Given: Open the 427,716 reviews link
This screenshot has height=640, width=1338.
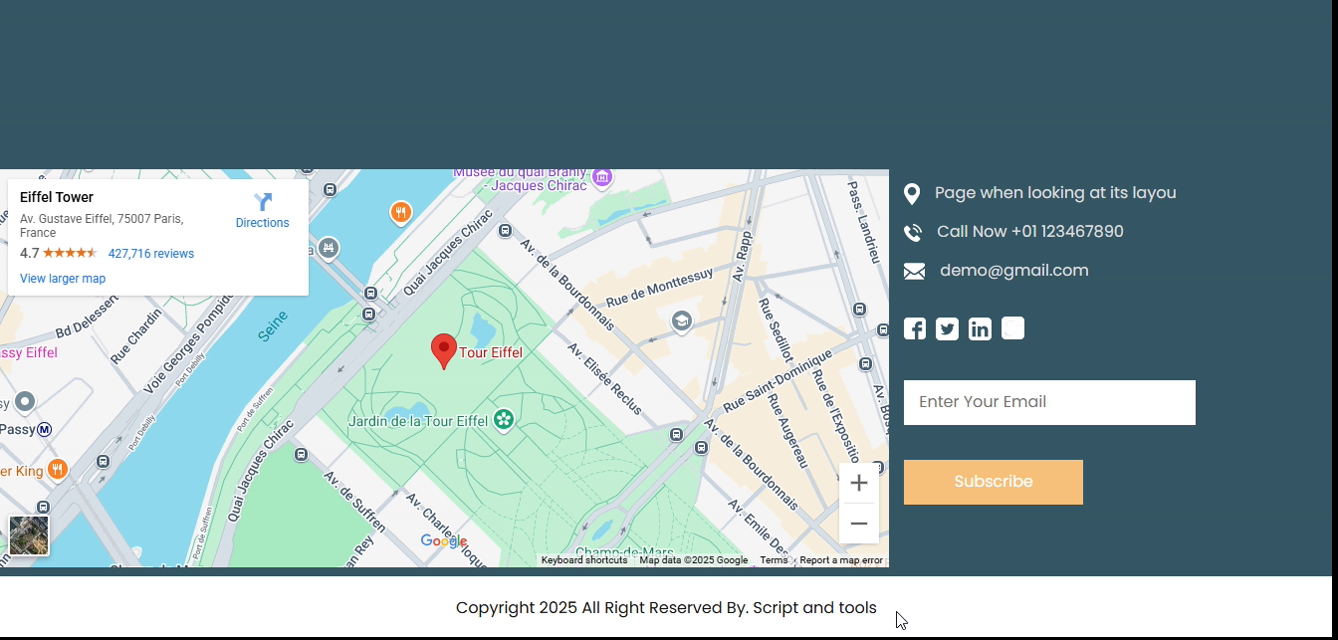Looking at the screenshot, I should coord(151,254).
